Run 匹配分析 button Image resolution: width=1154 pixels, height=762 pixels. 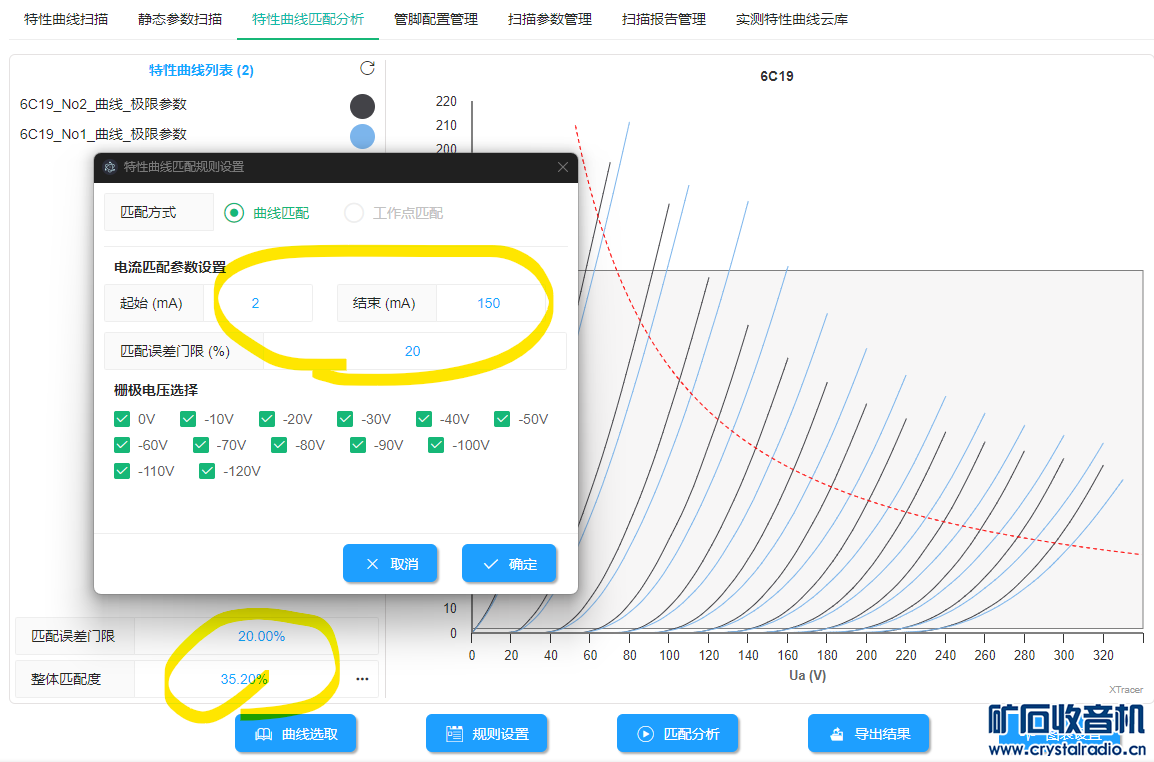click(677, 733)
